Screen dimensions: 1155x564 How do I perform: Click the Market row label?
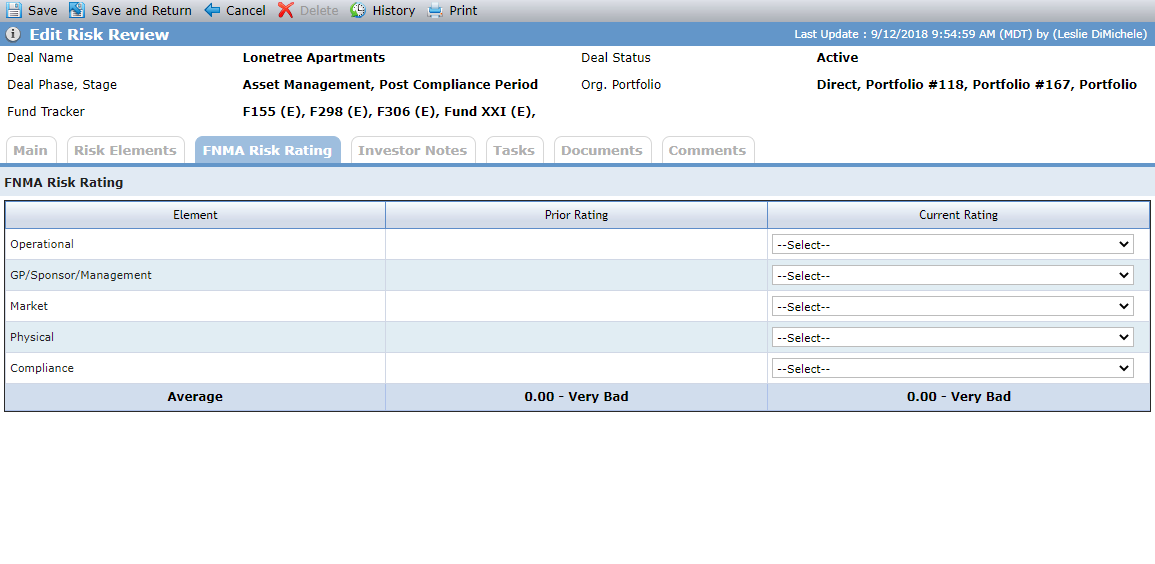(29, 306)
